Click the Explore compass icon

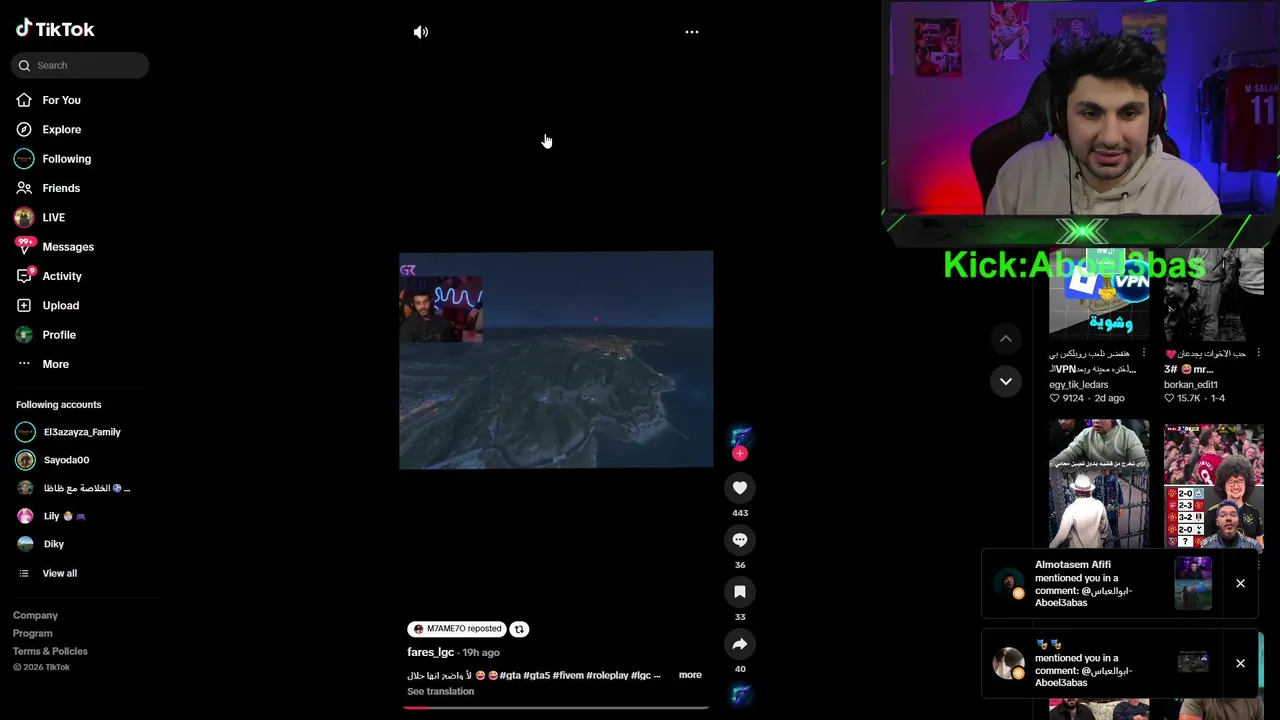click(x=24, y=129)
